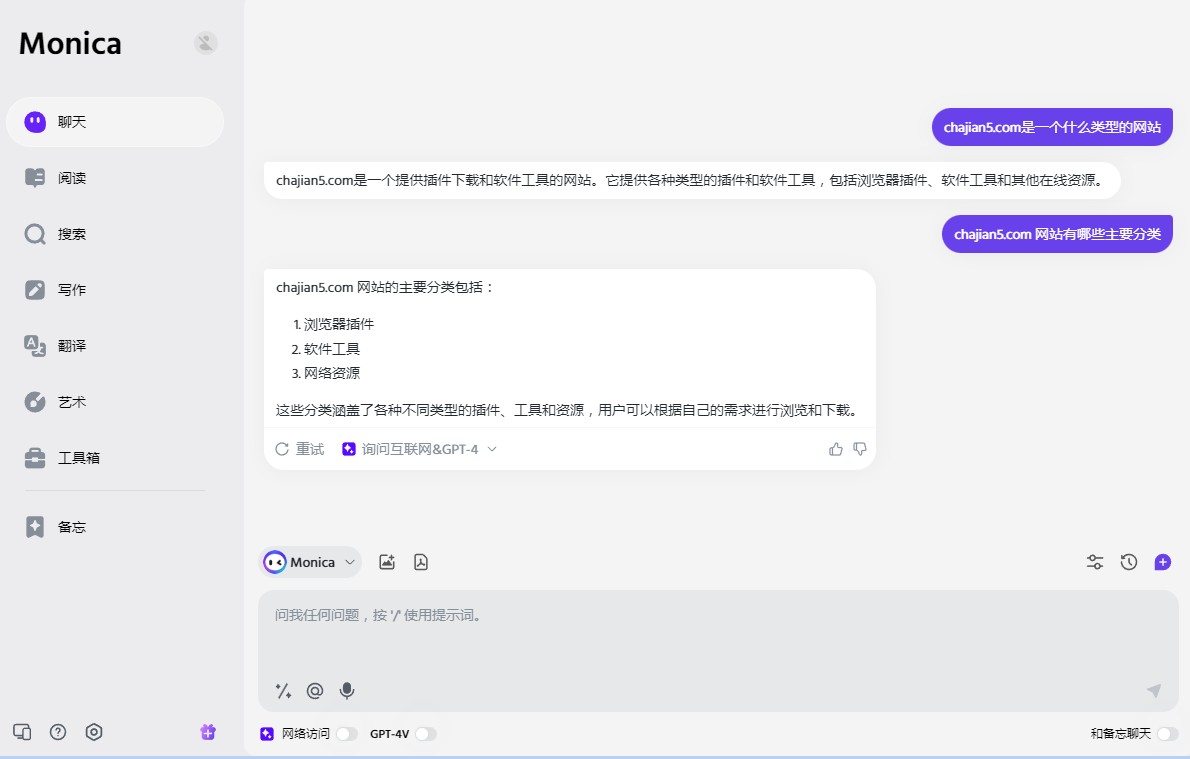Click the line 'chajian5.com 网站的主要分类包括：'
Screen dimensions: 1190x759
[x=386, y=288]
